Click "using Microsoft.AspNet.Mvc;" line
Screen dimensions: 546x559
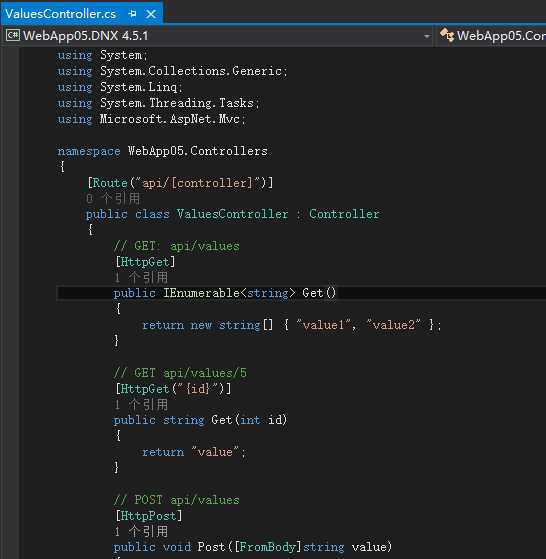point(151,119)
